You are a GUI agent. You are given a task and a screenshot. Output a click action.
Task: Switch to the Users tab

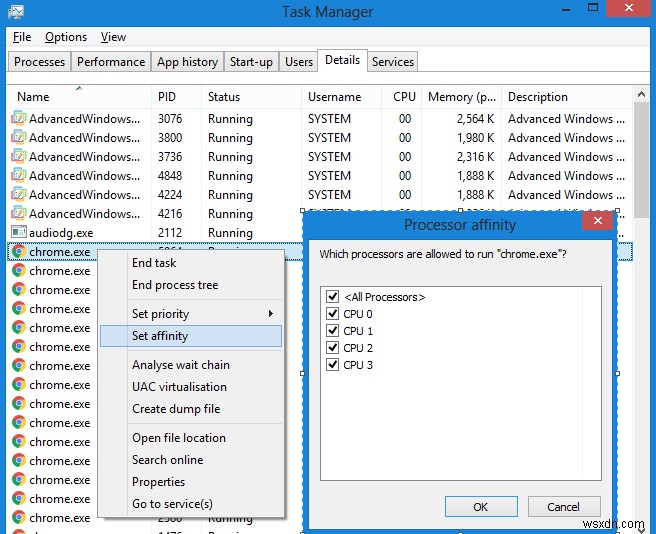coord(299,62)
